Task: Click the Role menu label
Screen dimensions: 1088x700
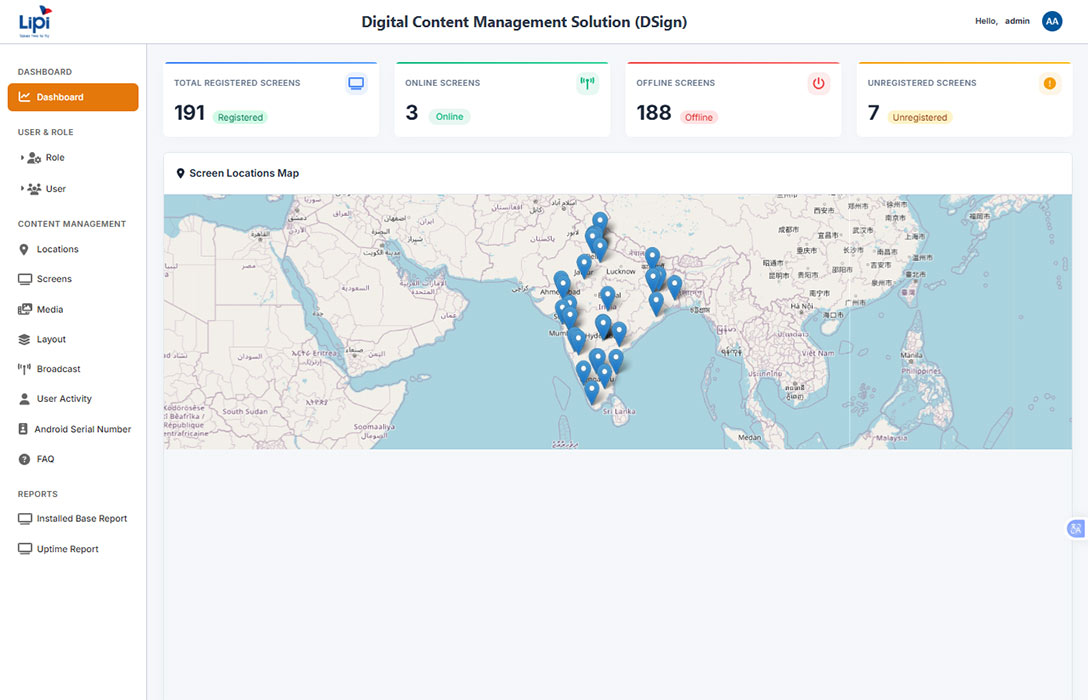Action: click(x=55, y=157)
